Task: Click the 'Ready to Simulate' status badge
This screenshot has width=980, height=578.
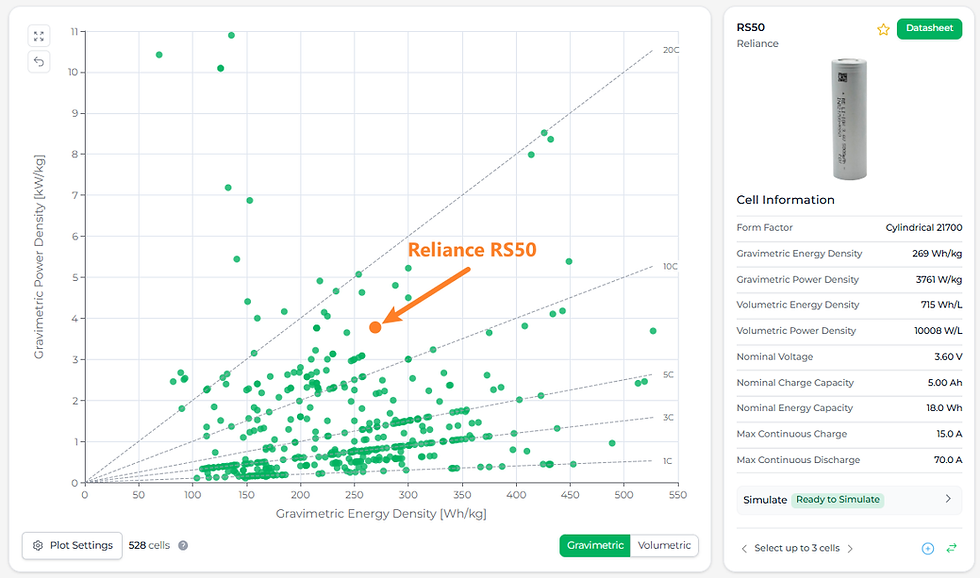Action: [x=838, y=500]
